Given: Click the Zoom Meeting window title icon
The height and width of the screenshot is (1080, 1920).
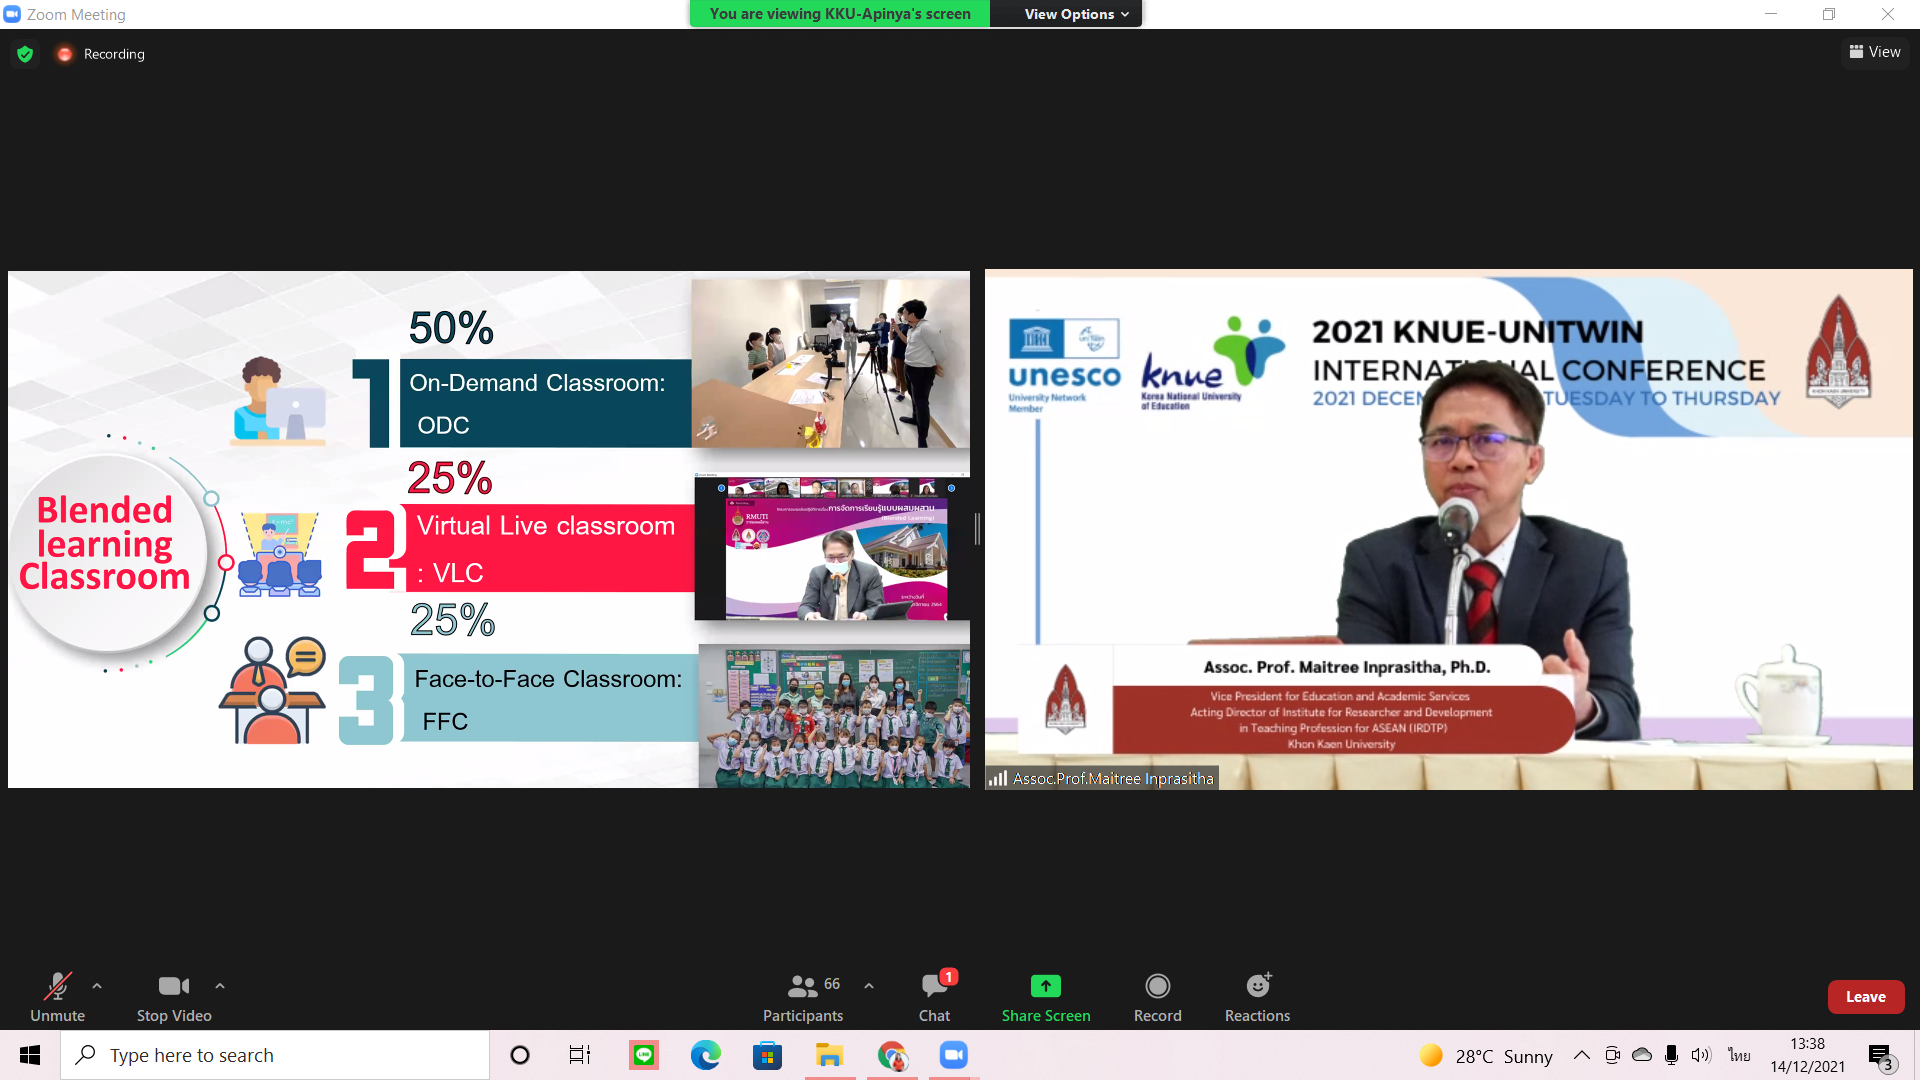Looking at the screenshot, I should pos(13,14).
